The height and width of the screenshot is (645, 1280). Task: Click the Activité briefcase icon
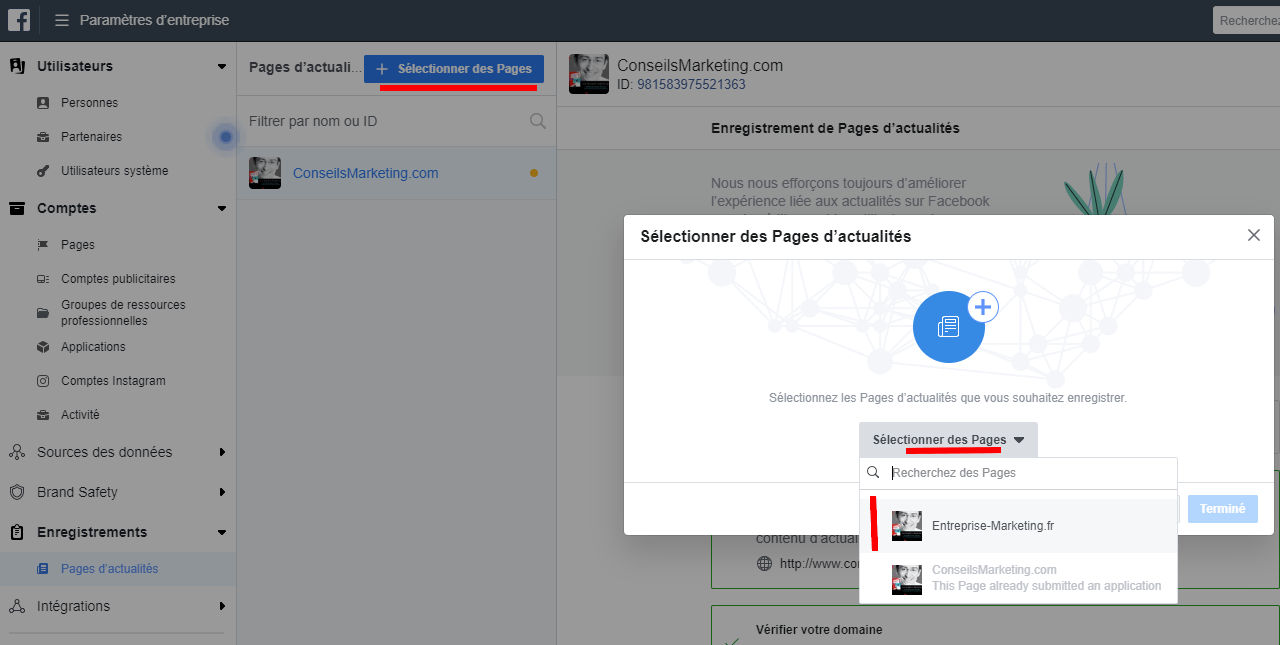point(43,415)
